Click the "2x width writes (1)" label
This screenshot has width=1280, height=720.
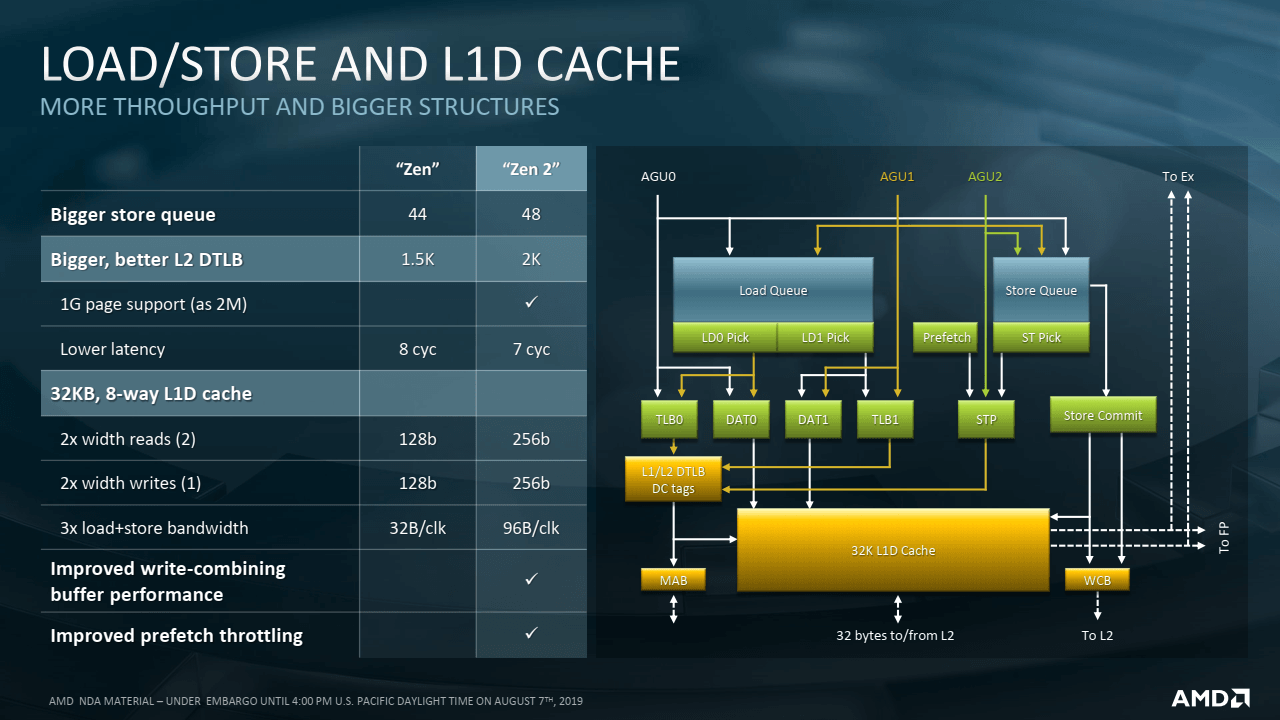pyautogui.click(x=131, y=483)
